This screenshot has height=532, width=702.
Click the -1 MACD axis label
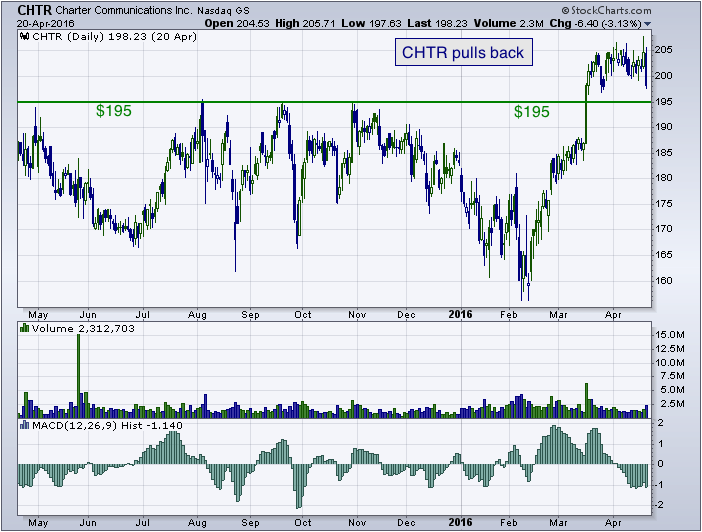click(x=659, y=485)
